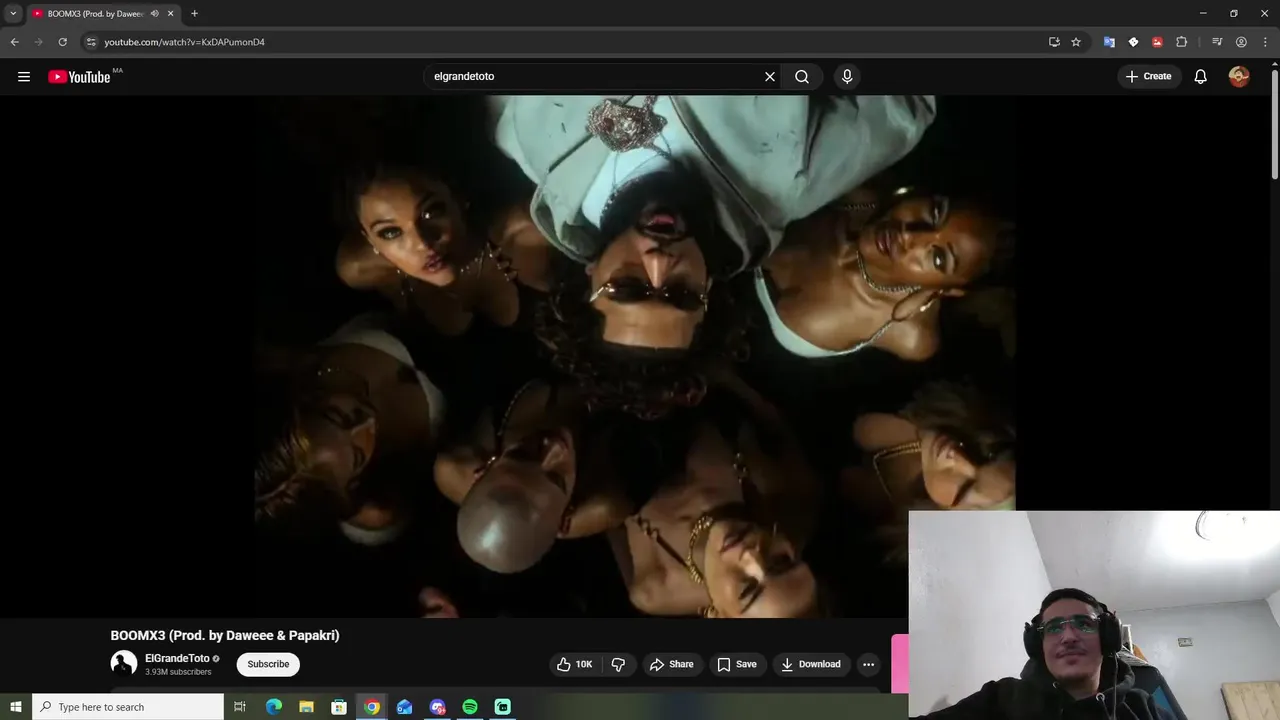Open the YouTube guide hamburger menu
Screen dimensions: 1280x720
point(24,76)
